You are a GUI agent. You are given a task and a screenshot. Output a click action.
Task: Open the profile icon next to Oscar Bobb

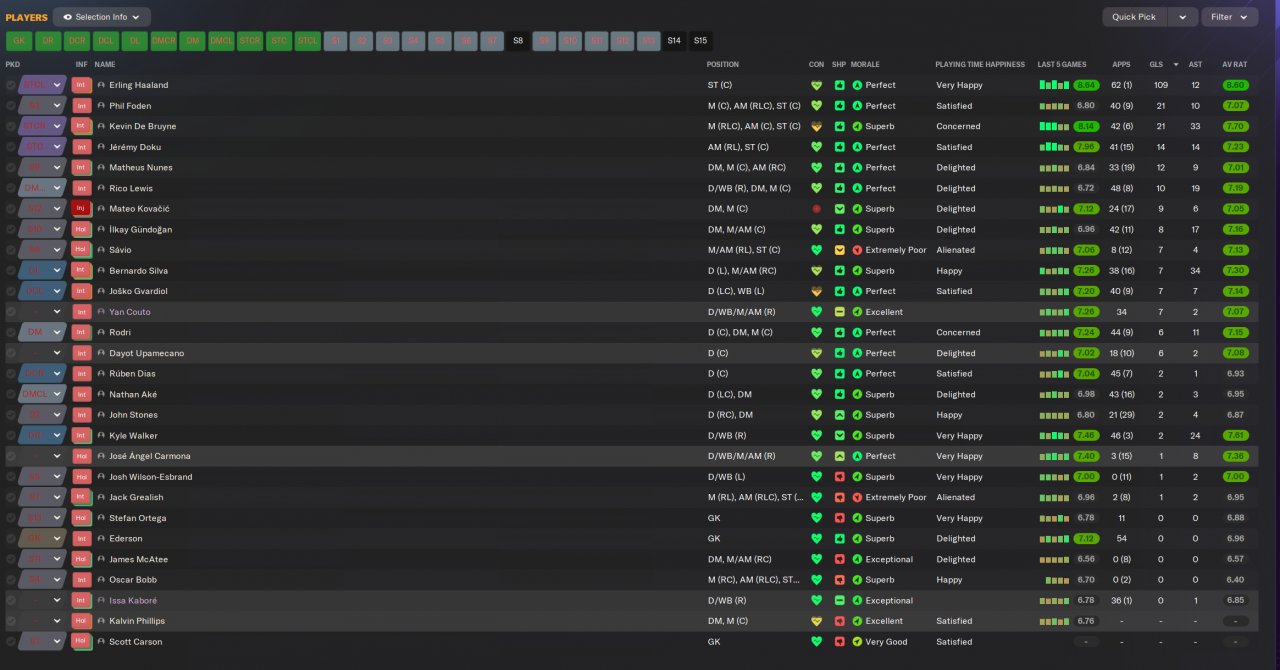[x=101, y=579]
